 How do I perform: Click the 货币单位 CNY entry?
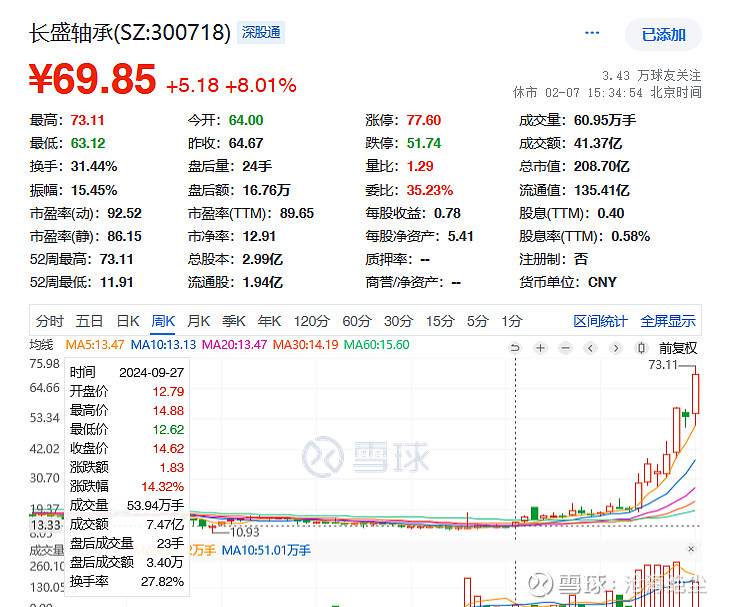tap(568, 282)
